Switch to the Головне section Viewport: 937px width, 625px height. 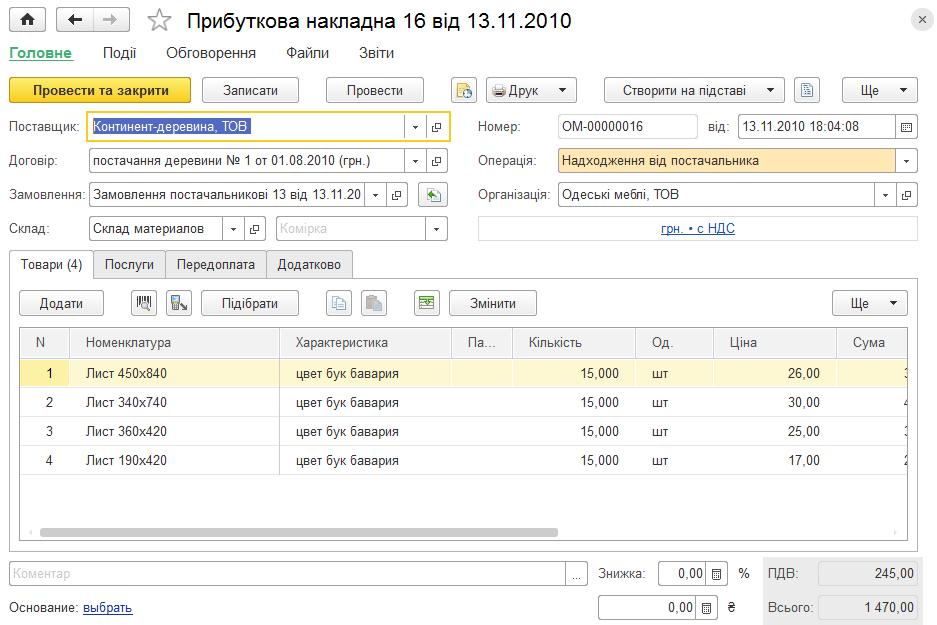pos(41,53)
